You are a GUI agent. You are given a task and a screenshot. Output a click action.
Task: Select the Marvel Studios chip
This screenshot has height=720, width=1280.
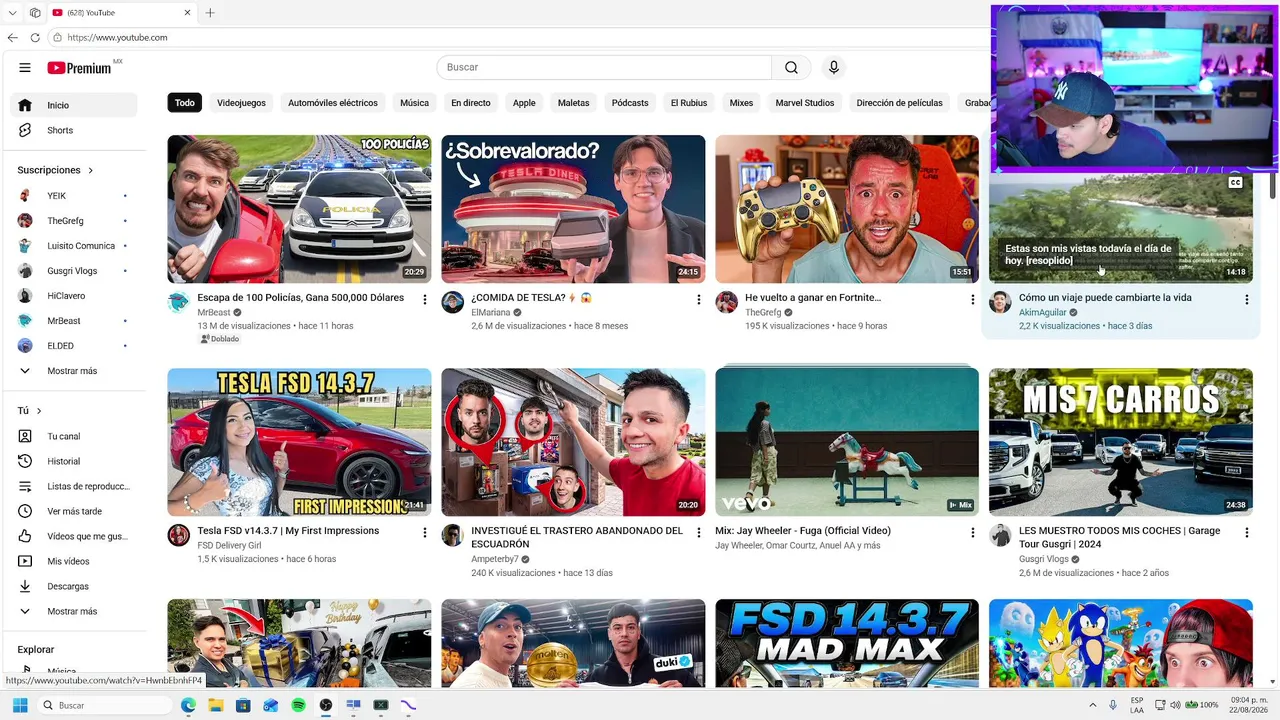point(805,103)
